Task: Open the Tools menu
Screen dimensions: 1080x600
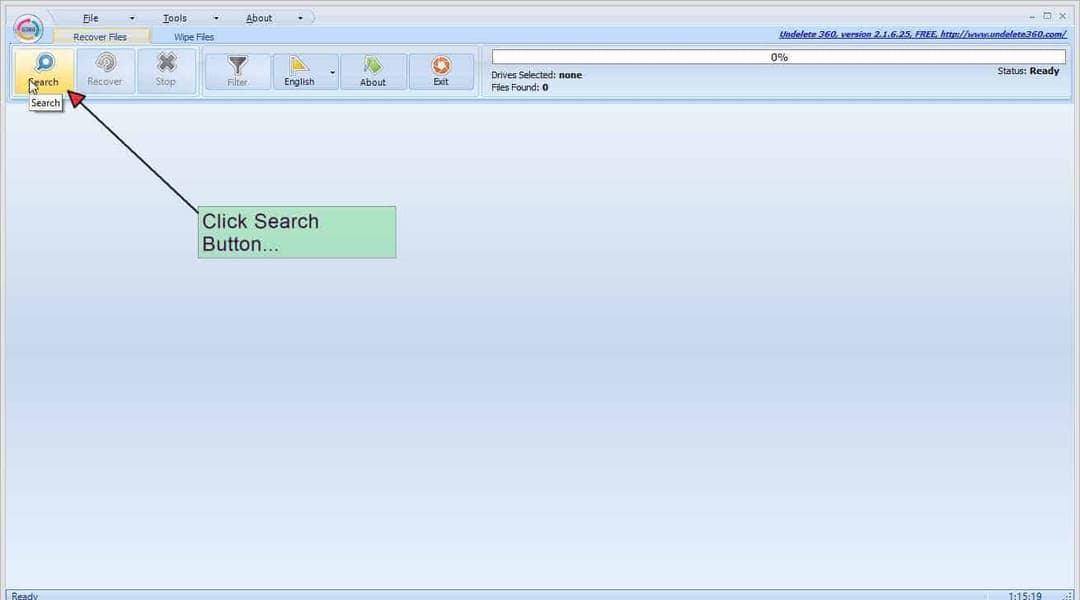Action: click(175, 18)
